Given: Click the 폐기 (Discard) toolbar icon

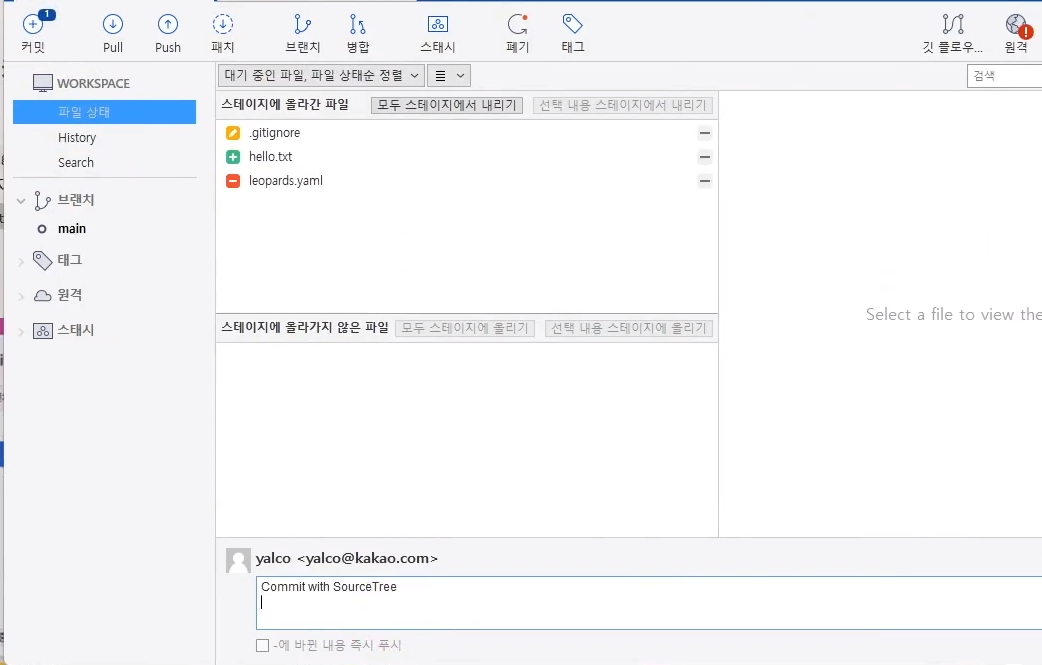Looking at the screenshot, I should pos(517,25).
